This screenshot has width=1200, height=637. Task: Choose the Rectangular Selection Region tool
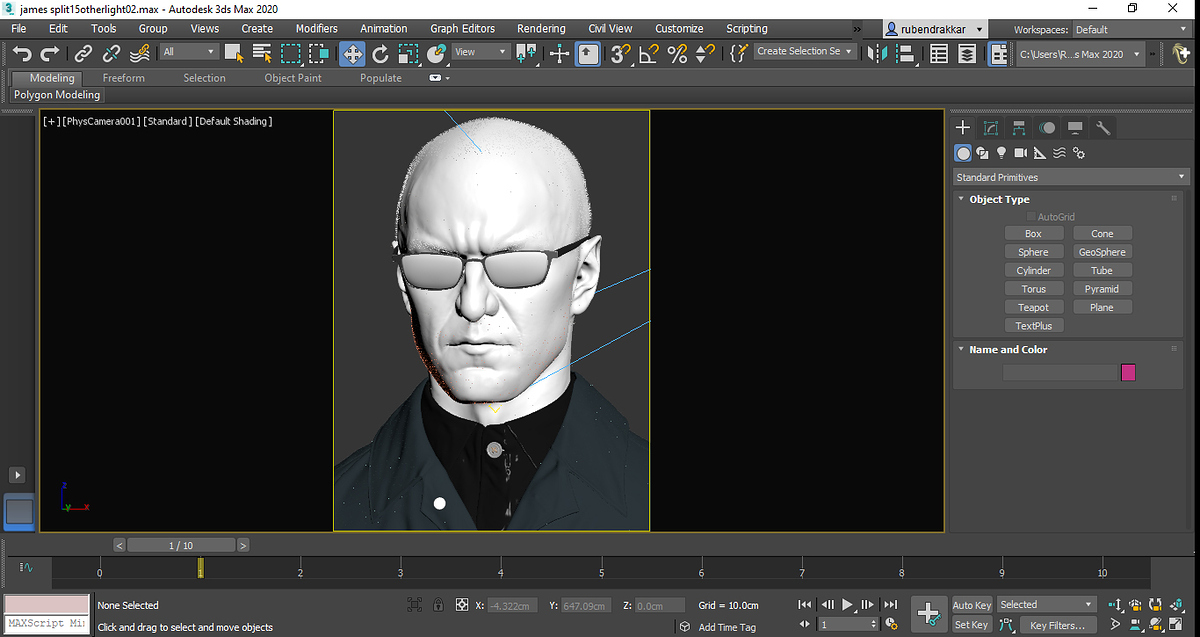(x=291, y=53)
